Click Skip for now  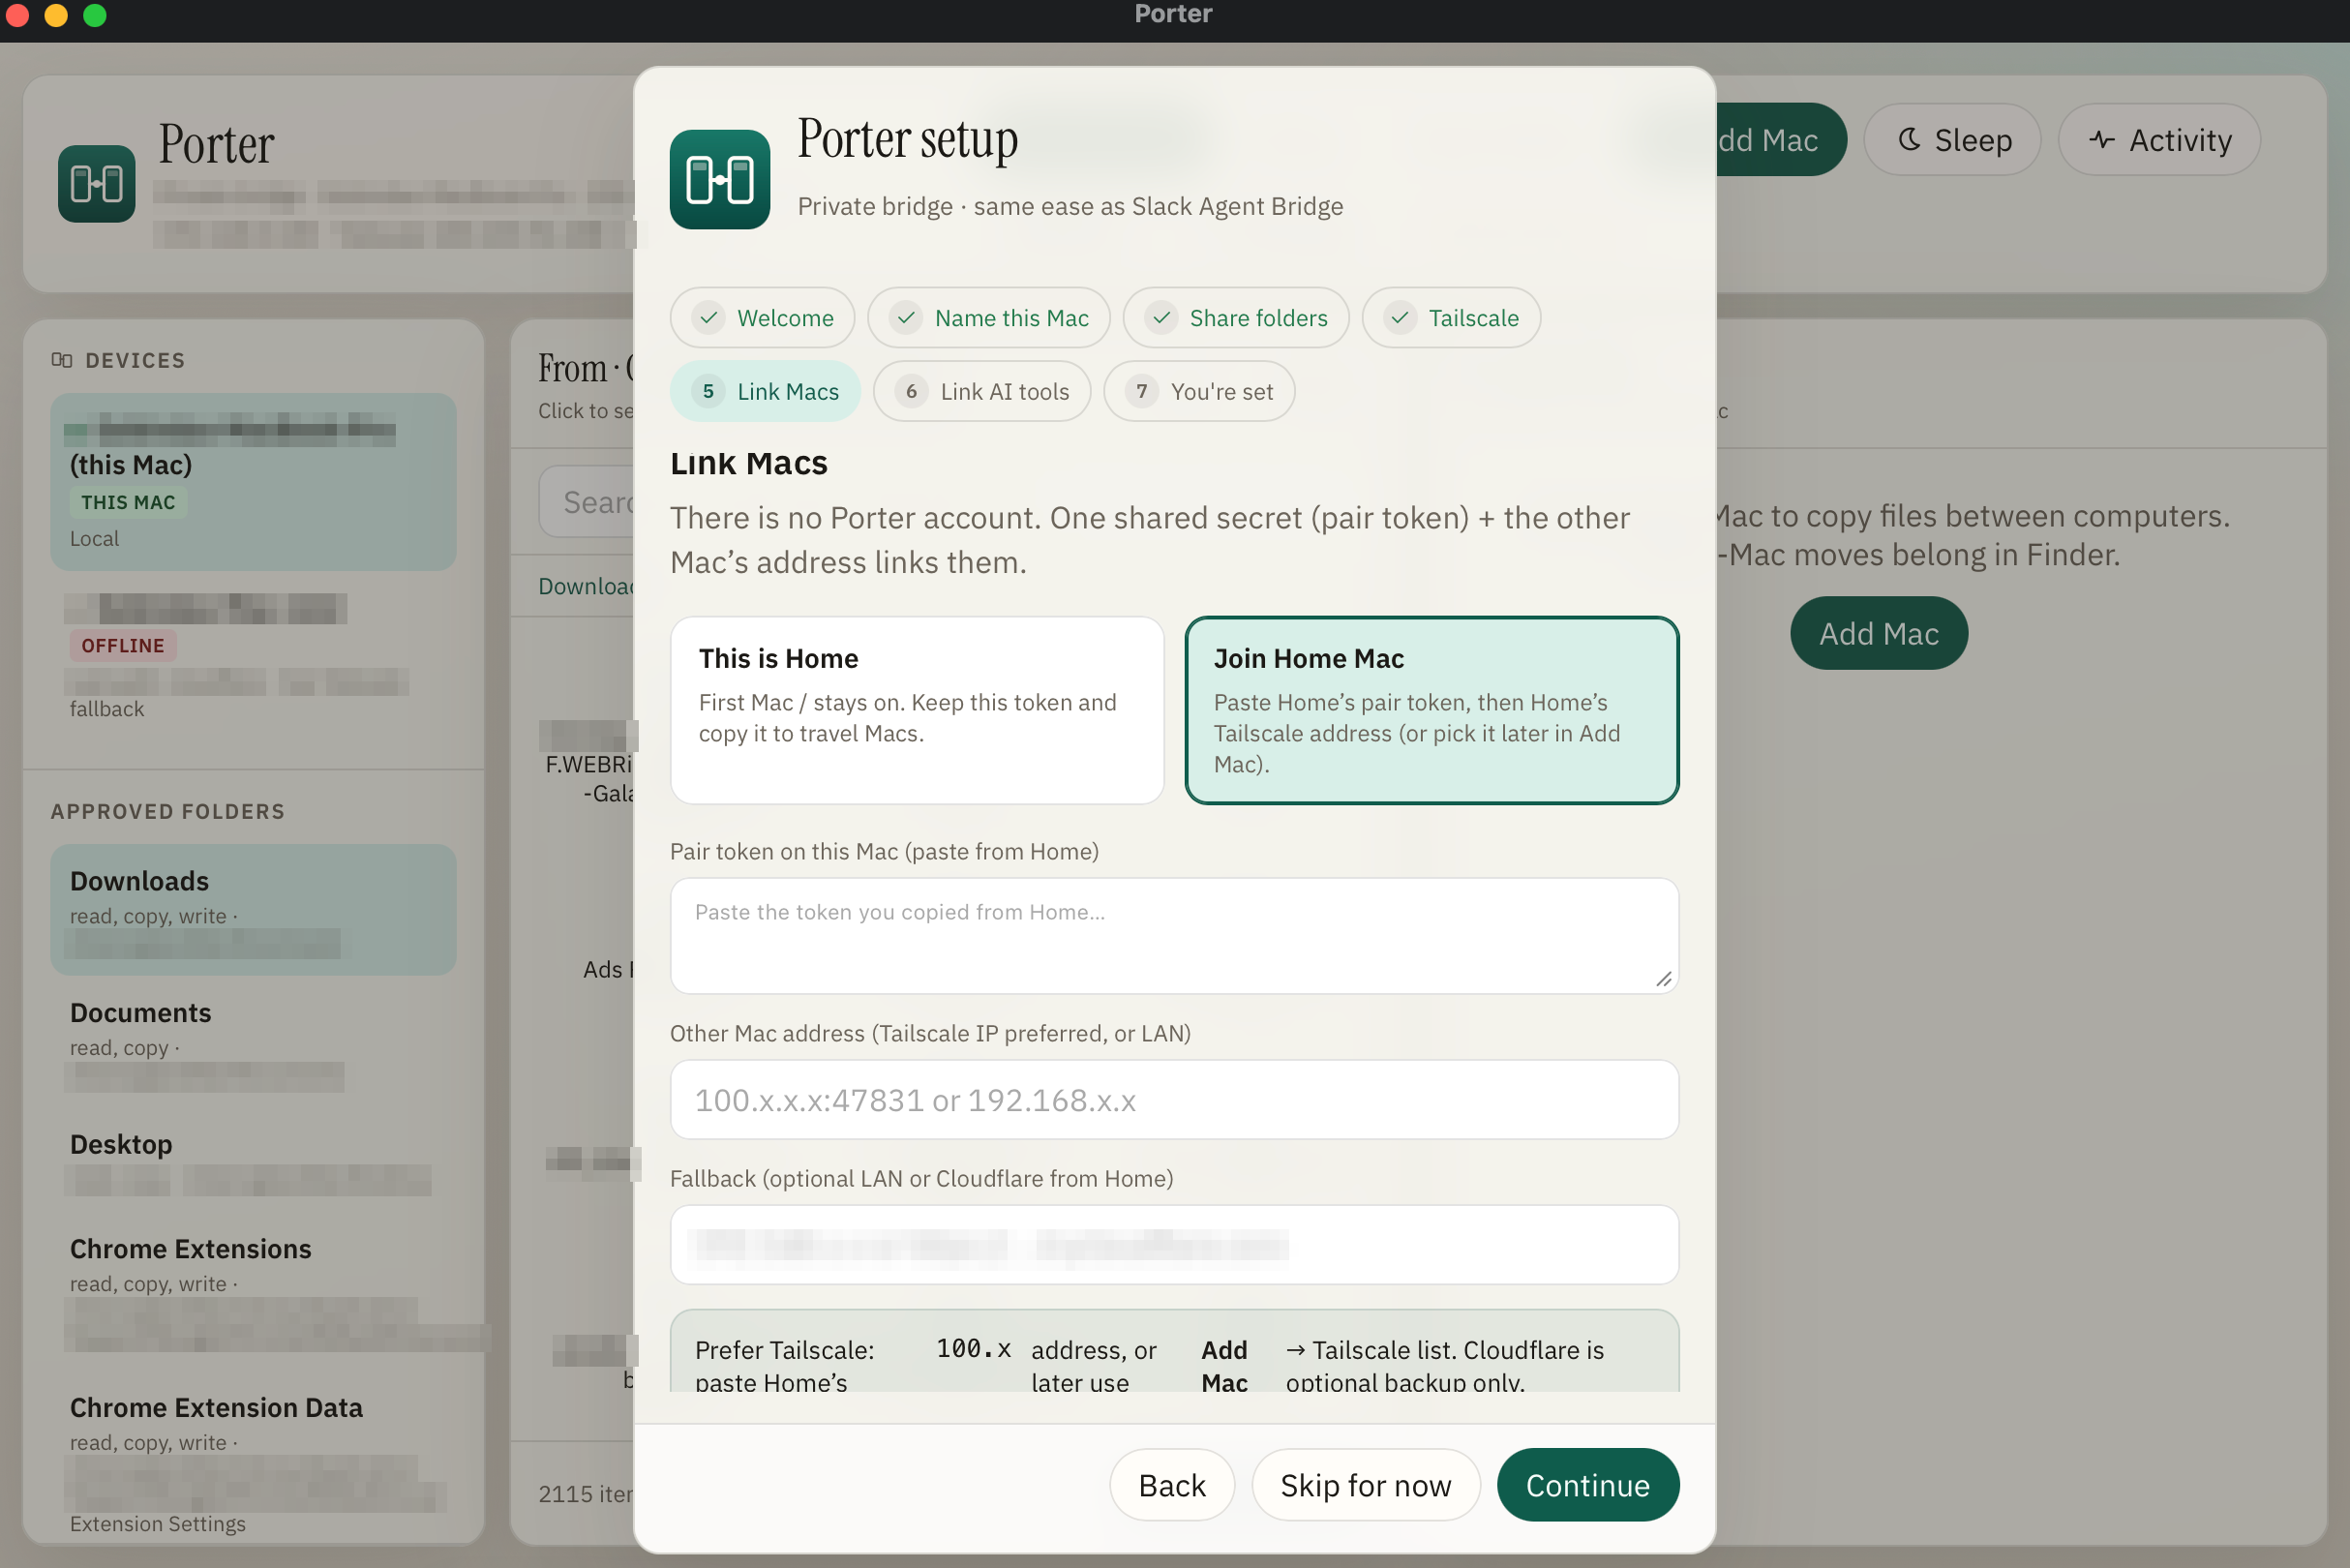[x=1365, y=1485]
